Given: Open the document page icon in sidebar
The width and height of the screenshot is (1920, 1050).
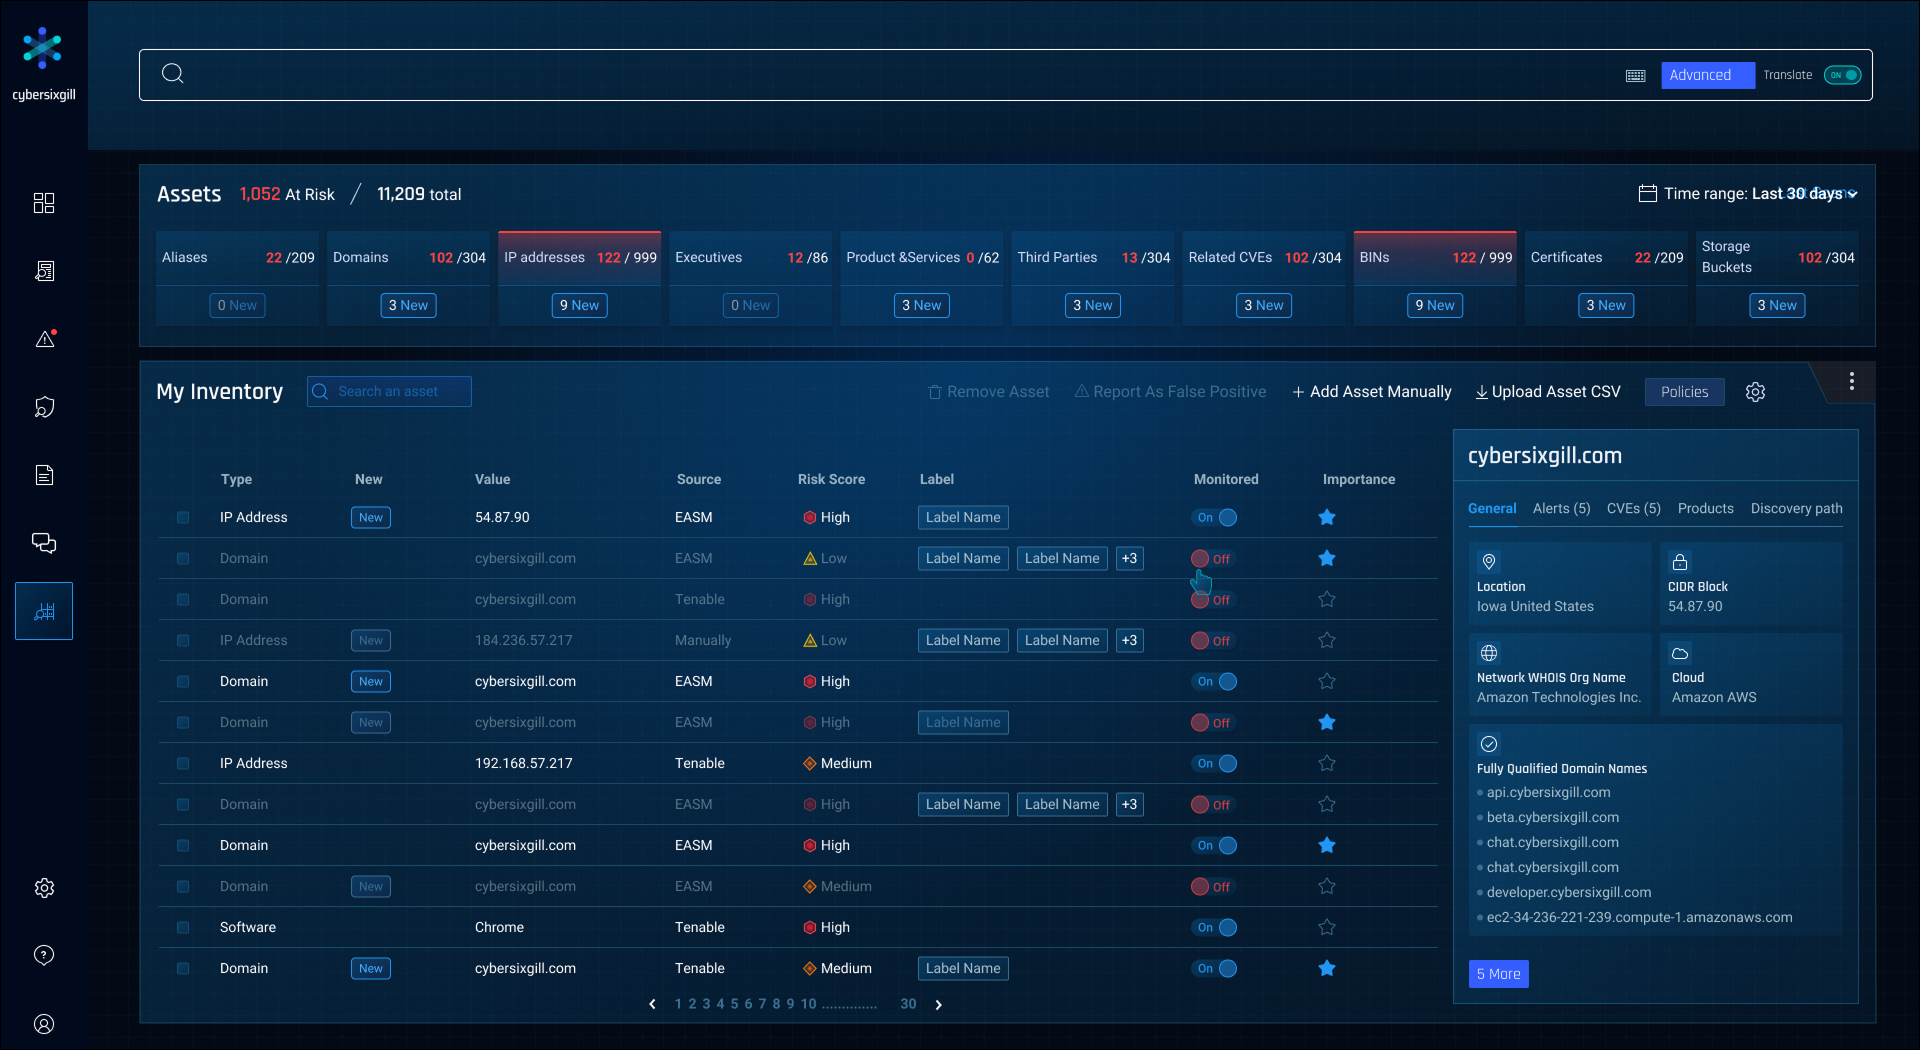Looking at the screenshot, I should (44, 475).
